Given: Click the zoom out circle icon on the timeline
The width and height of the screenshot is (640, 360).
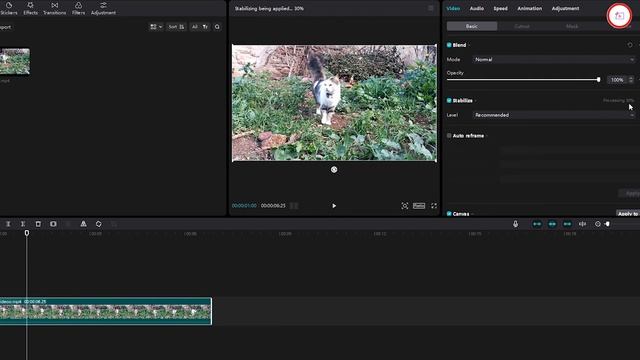Looking at the screenshot, I should tap(598, 224).
